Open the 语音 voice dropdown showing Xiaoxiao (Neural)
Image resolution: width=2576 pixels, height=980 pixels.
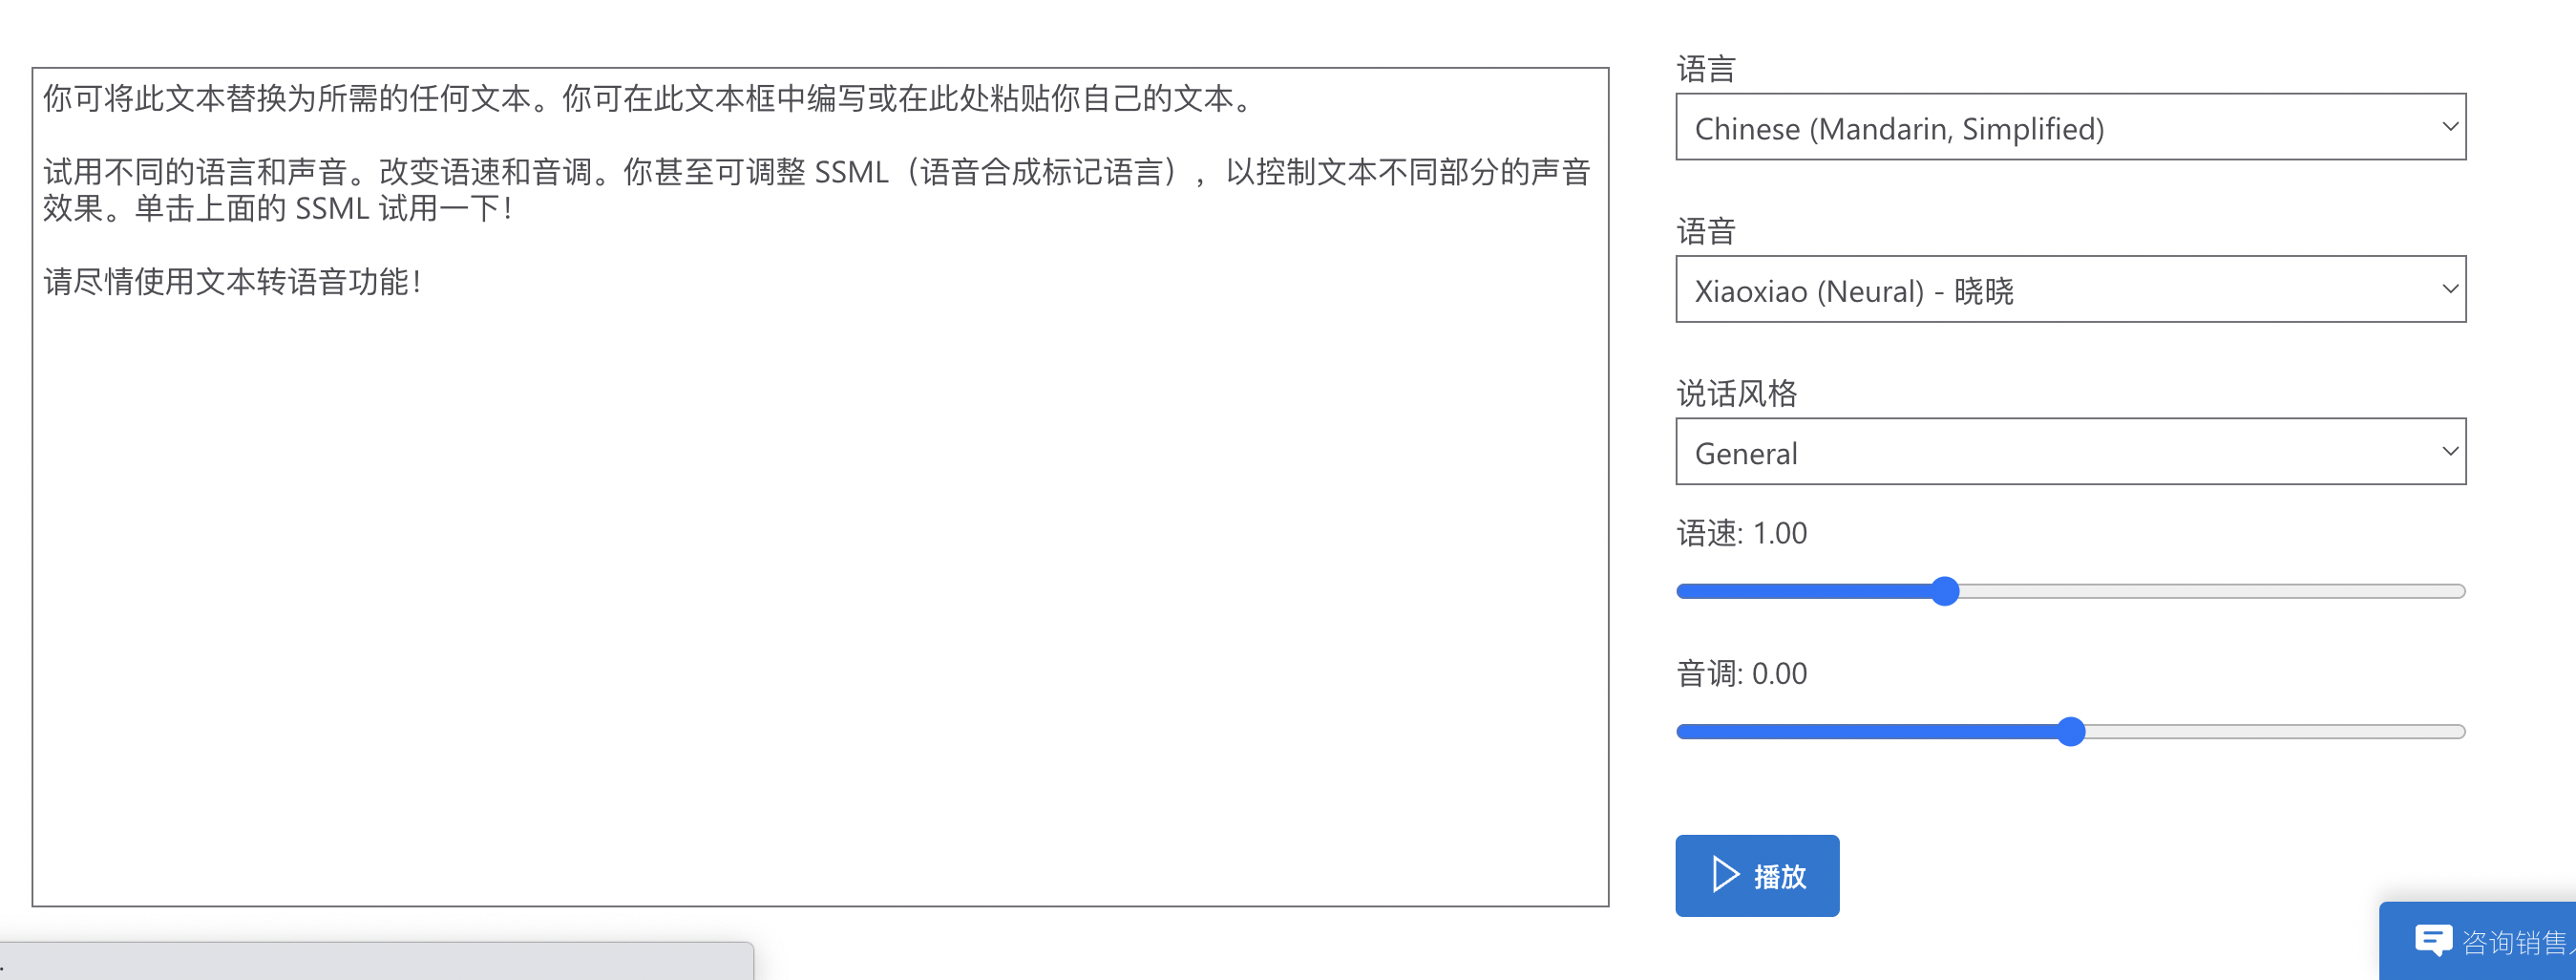[2070, 289]
